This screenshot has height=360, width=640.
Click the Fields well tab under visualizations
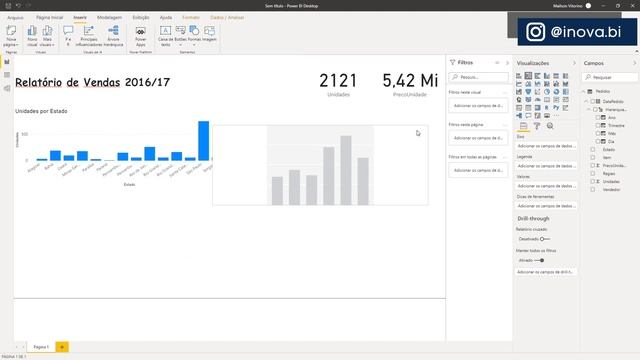[523, 126]
